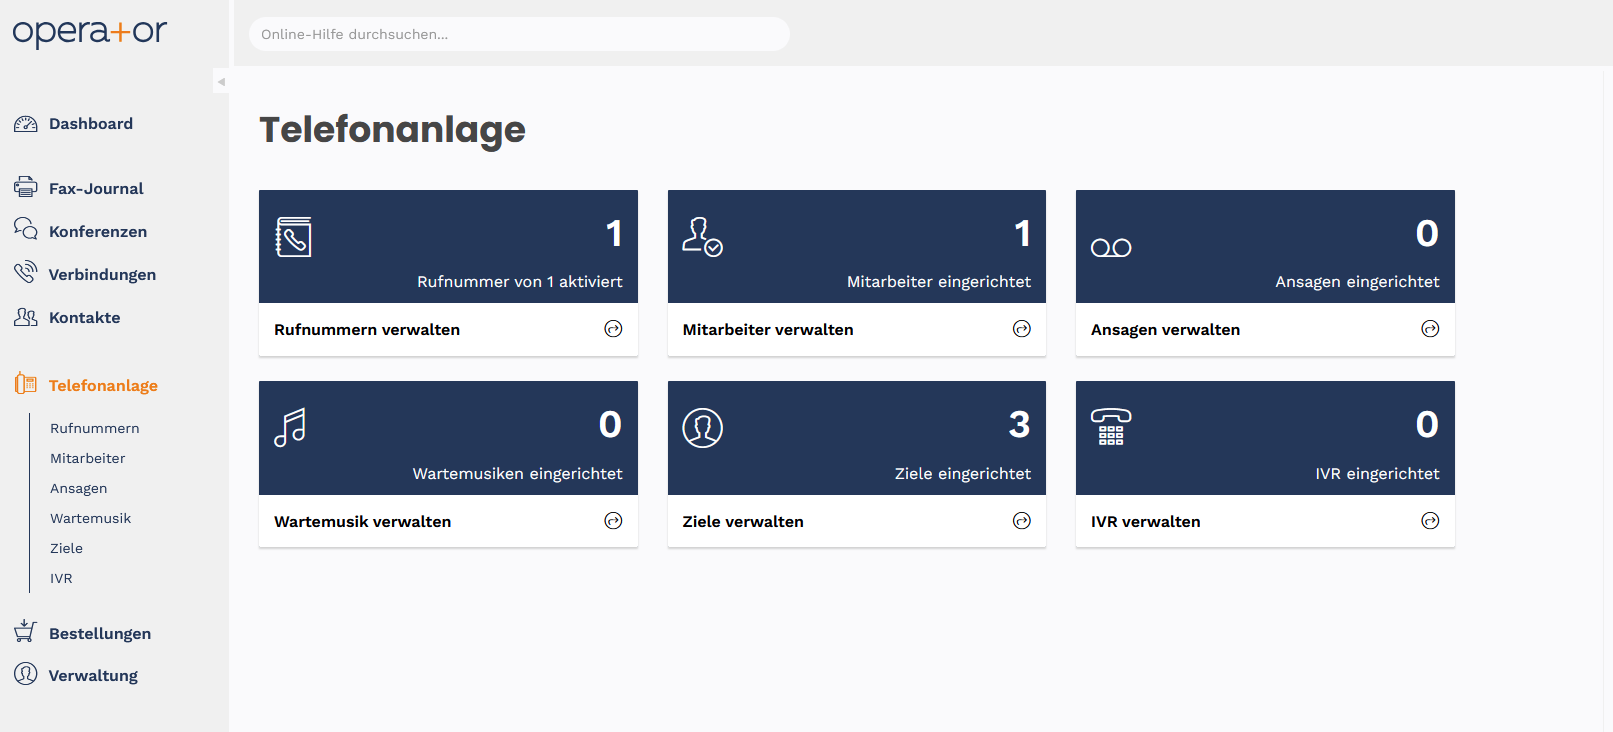Click the keypad phone icon on IVR card
The height and width of the screenshot is (732, 1613).
coord(1111,427)
